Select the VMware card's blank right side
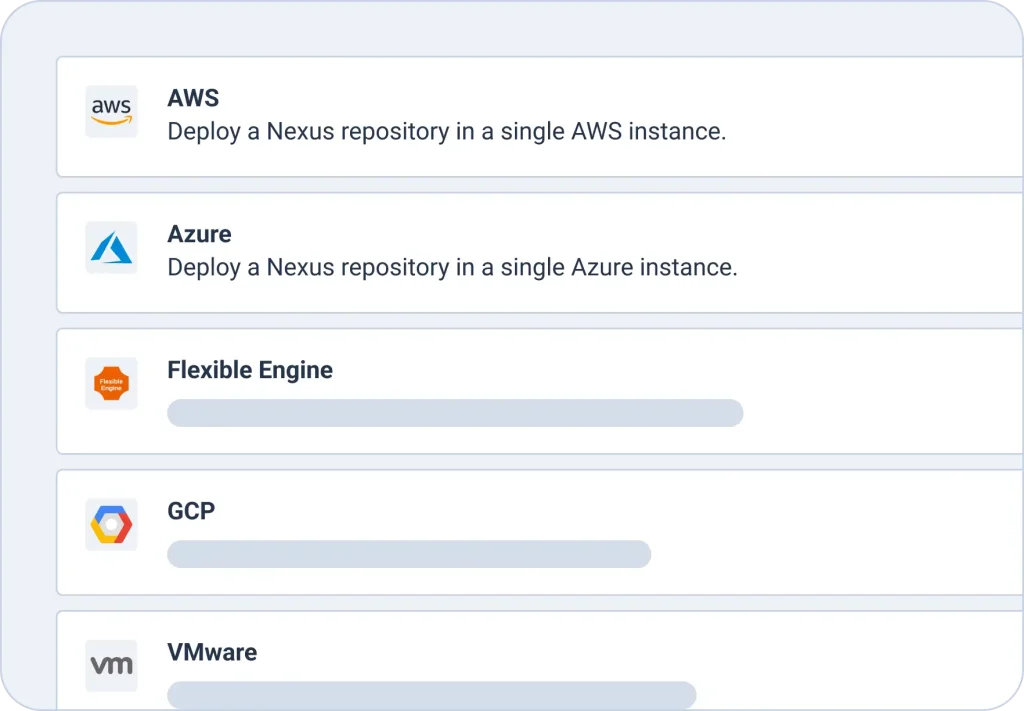 point(880,665)
